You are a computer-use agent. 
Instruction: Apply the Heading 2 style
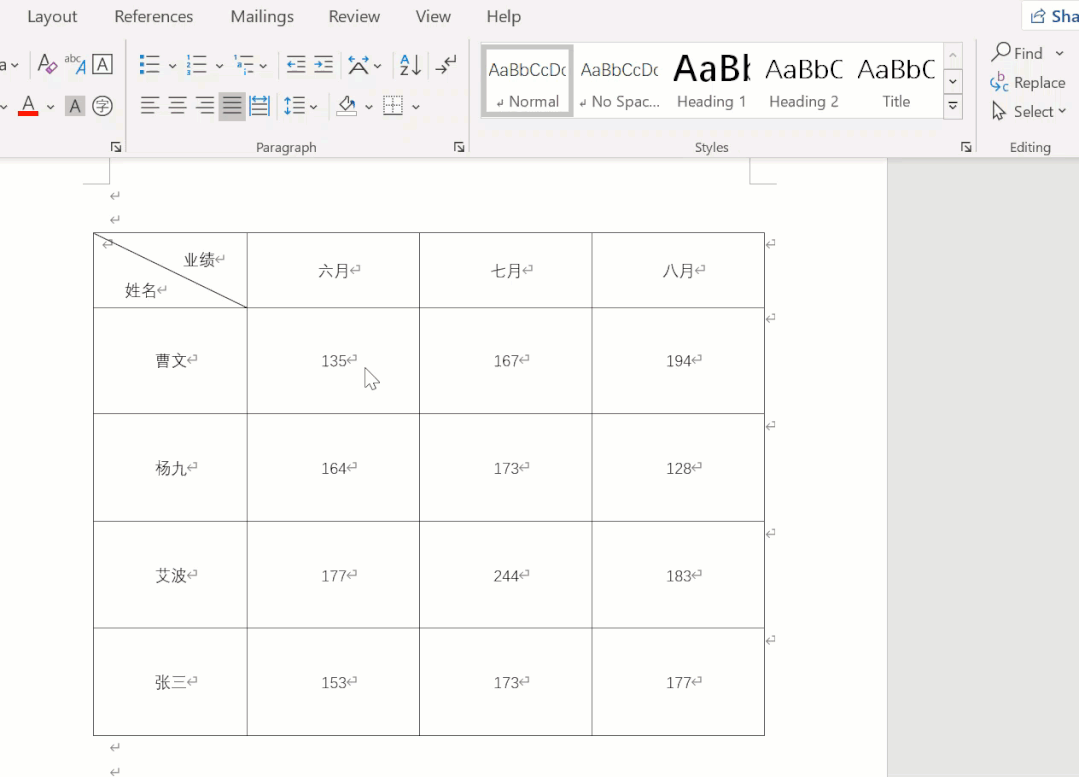[804, 81]
